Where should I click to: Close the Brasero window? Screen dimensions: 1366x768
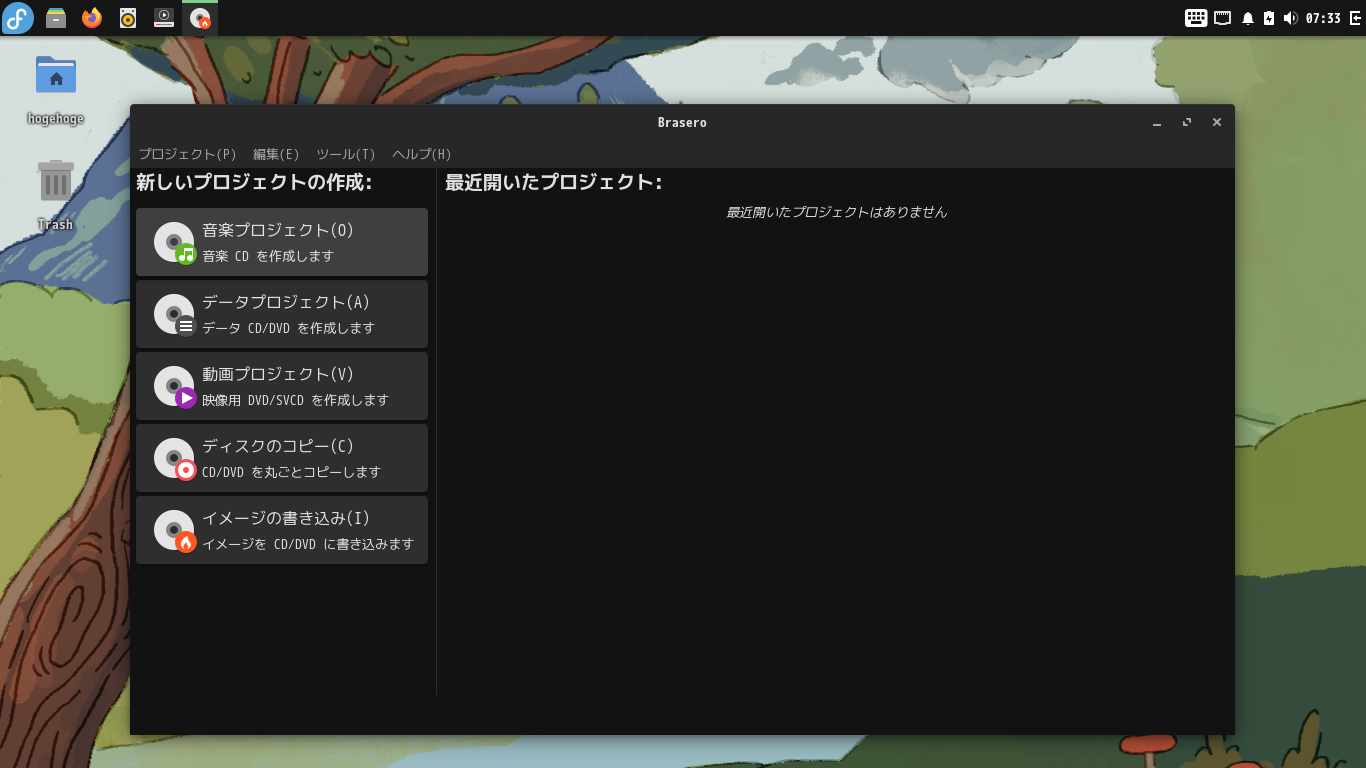point(1217,123)
